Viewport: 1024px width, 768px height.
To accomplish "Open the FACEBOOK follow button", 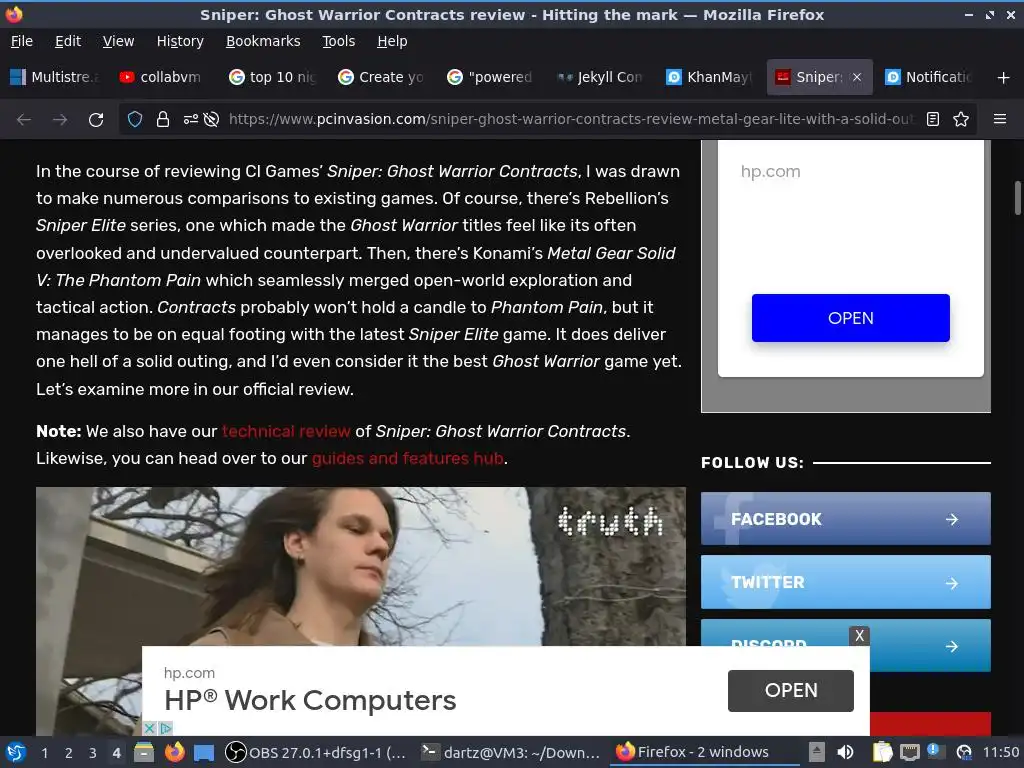I will click(x=846, y=519).
